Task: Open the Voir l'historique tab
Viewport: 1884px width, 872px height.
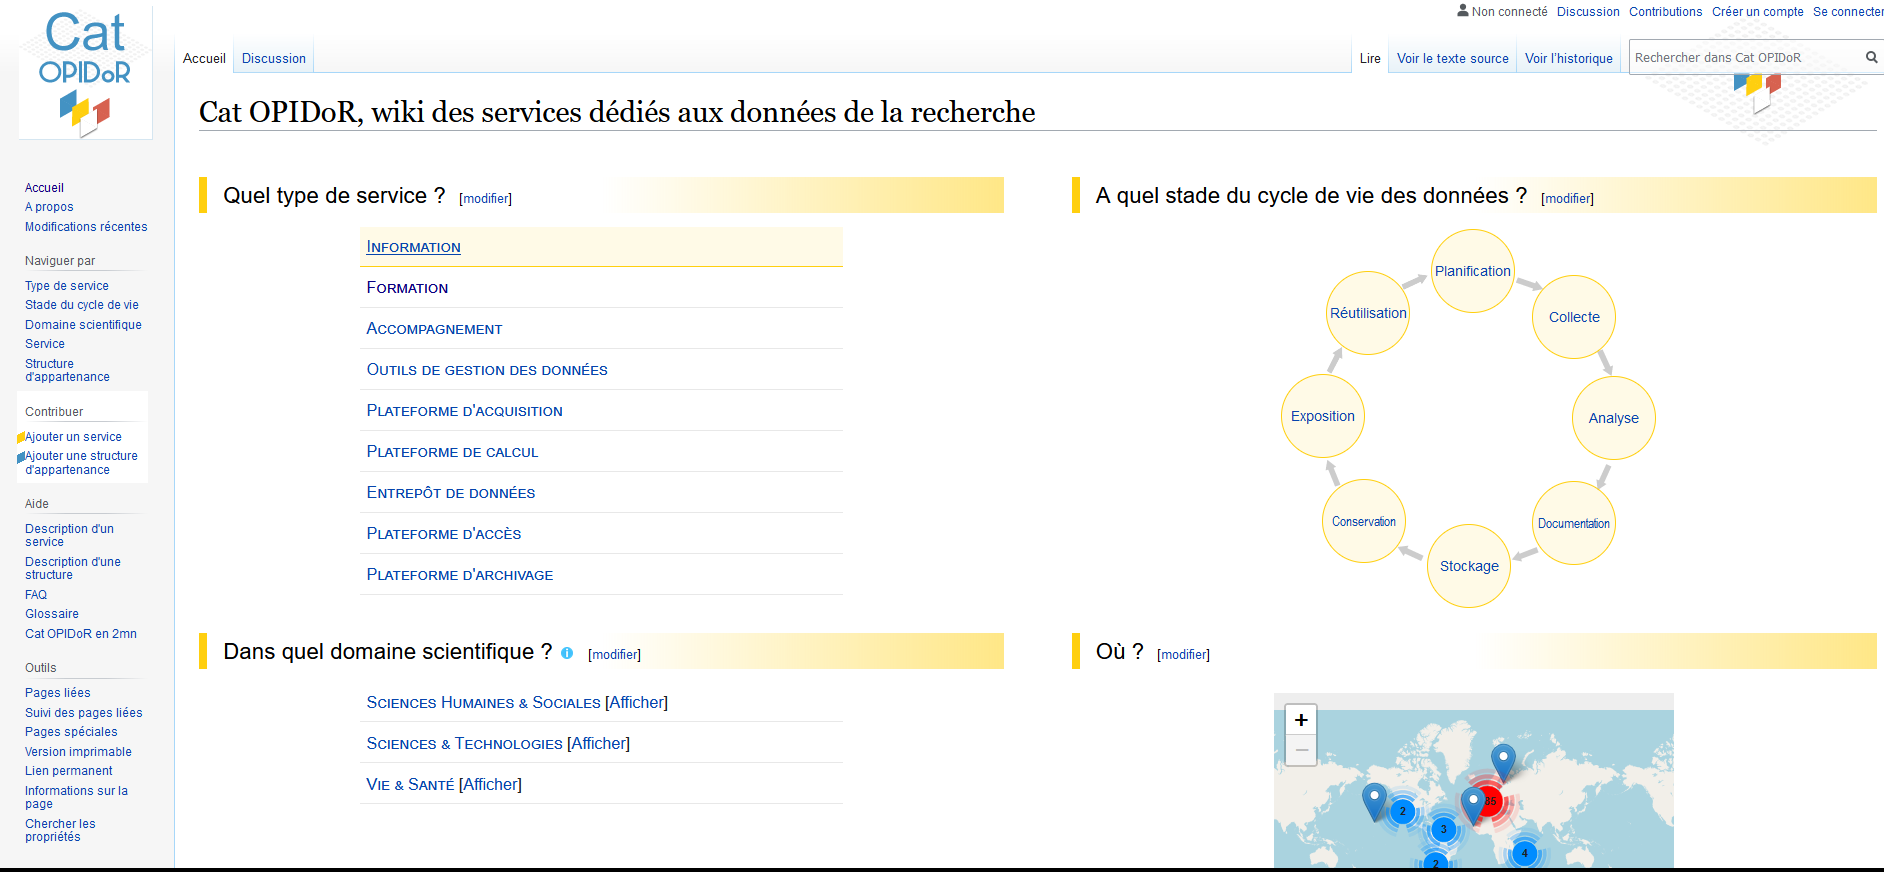Action: (1568, 59)
